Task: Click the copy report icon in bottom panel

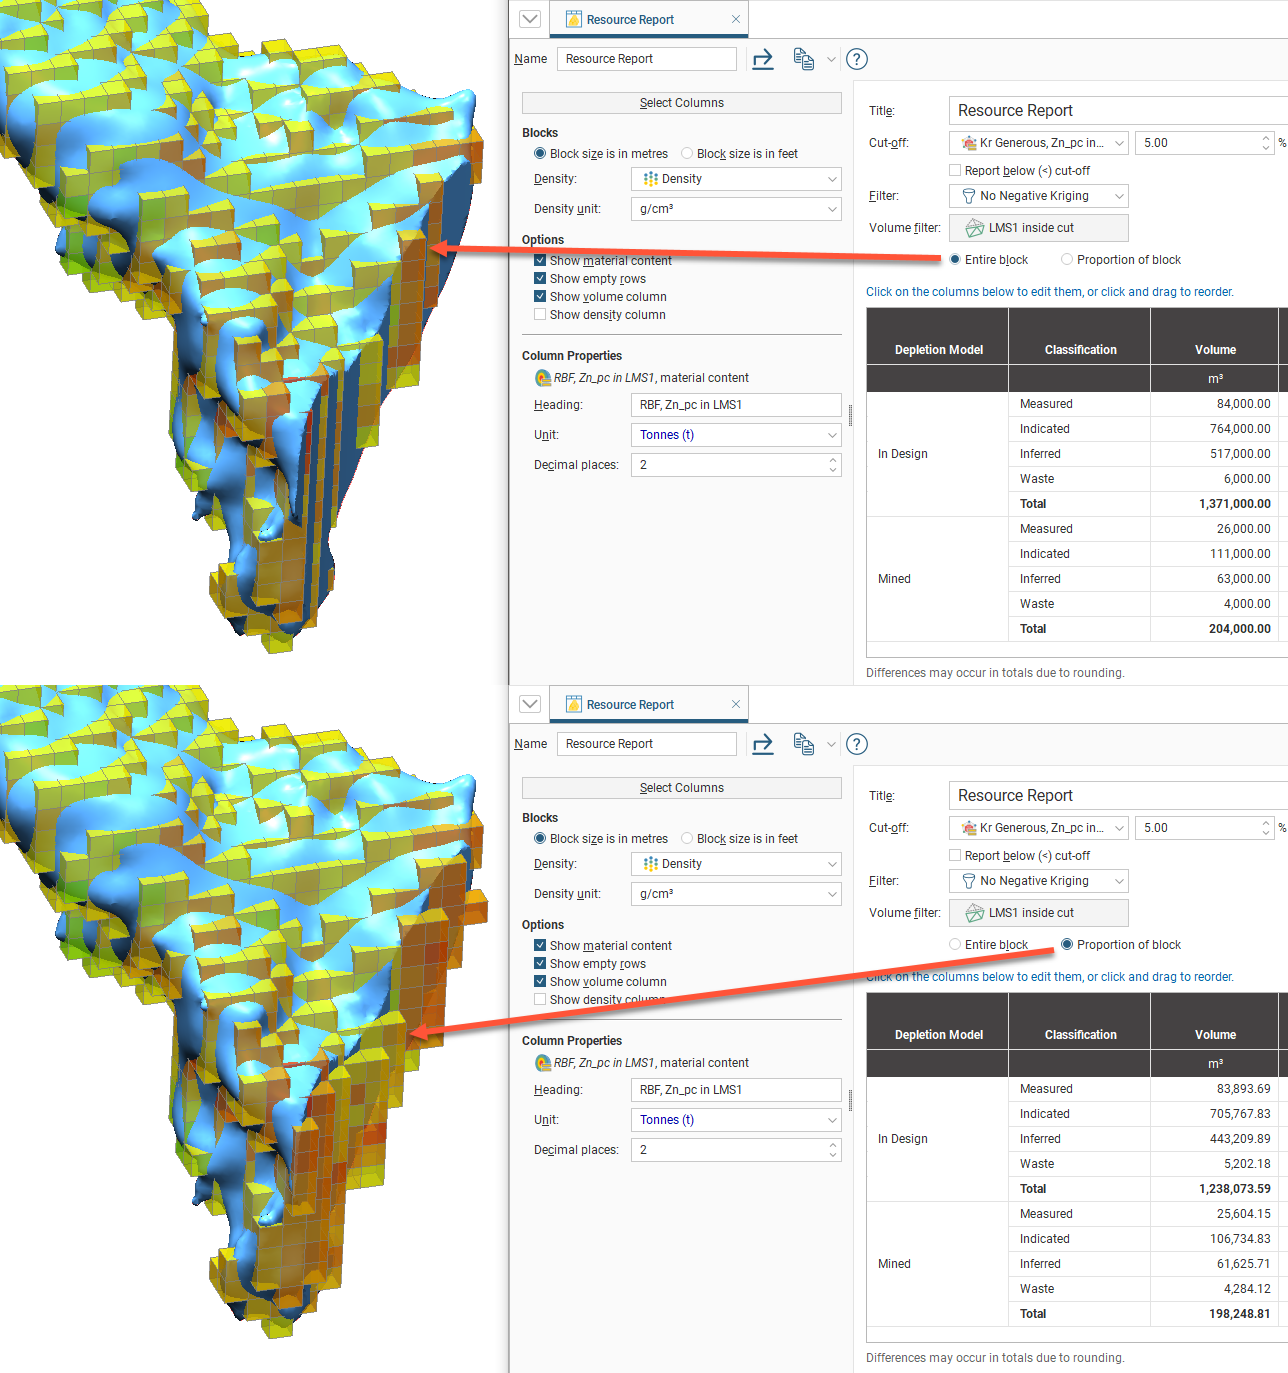Action: (803, 744)
